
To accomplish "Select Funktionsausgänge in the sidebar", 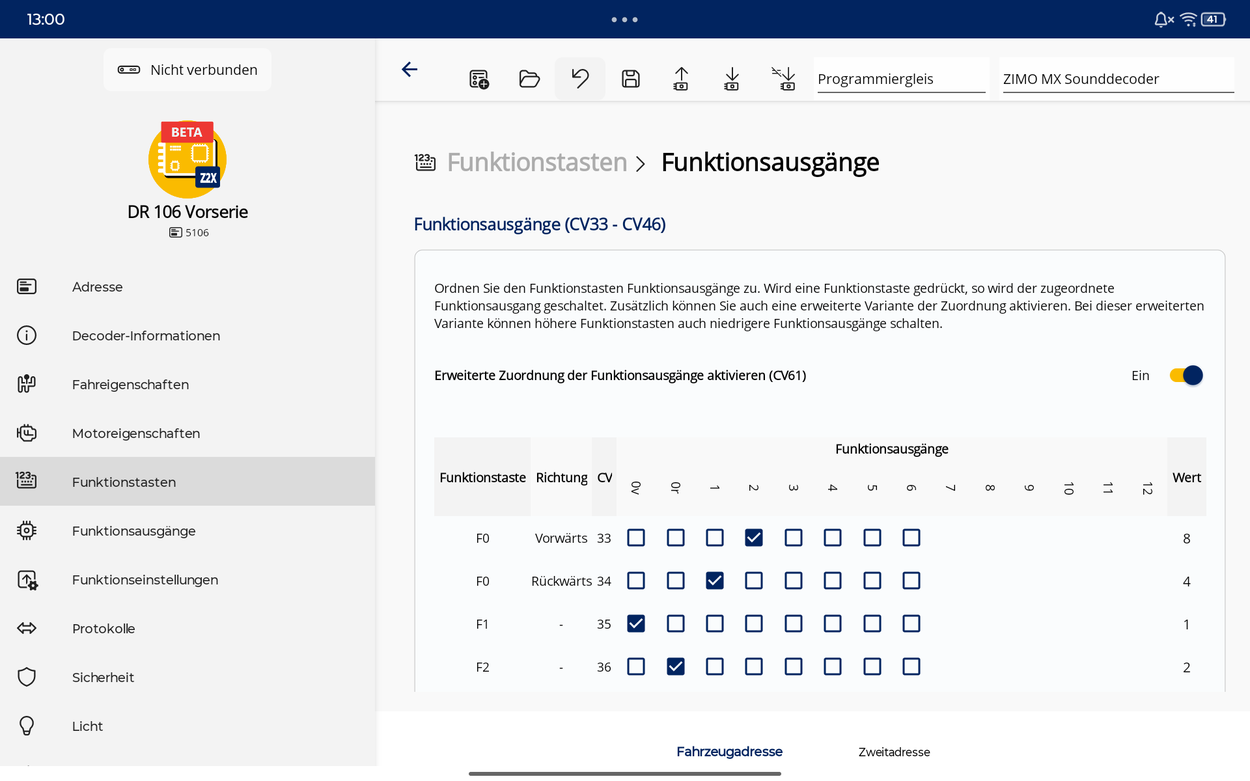I will coord(133,531).
